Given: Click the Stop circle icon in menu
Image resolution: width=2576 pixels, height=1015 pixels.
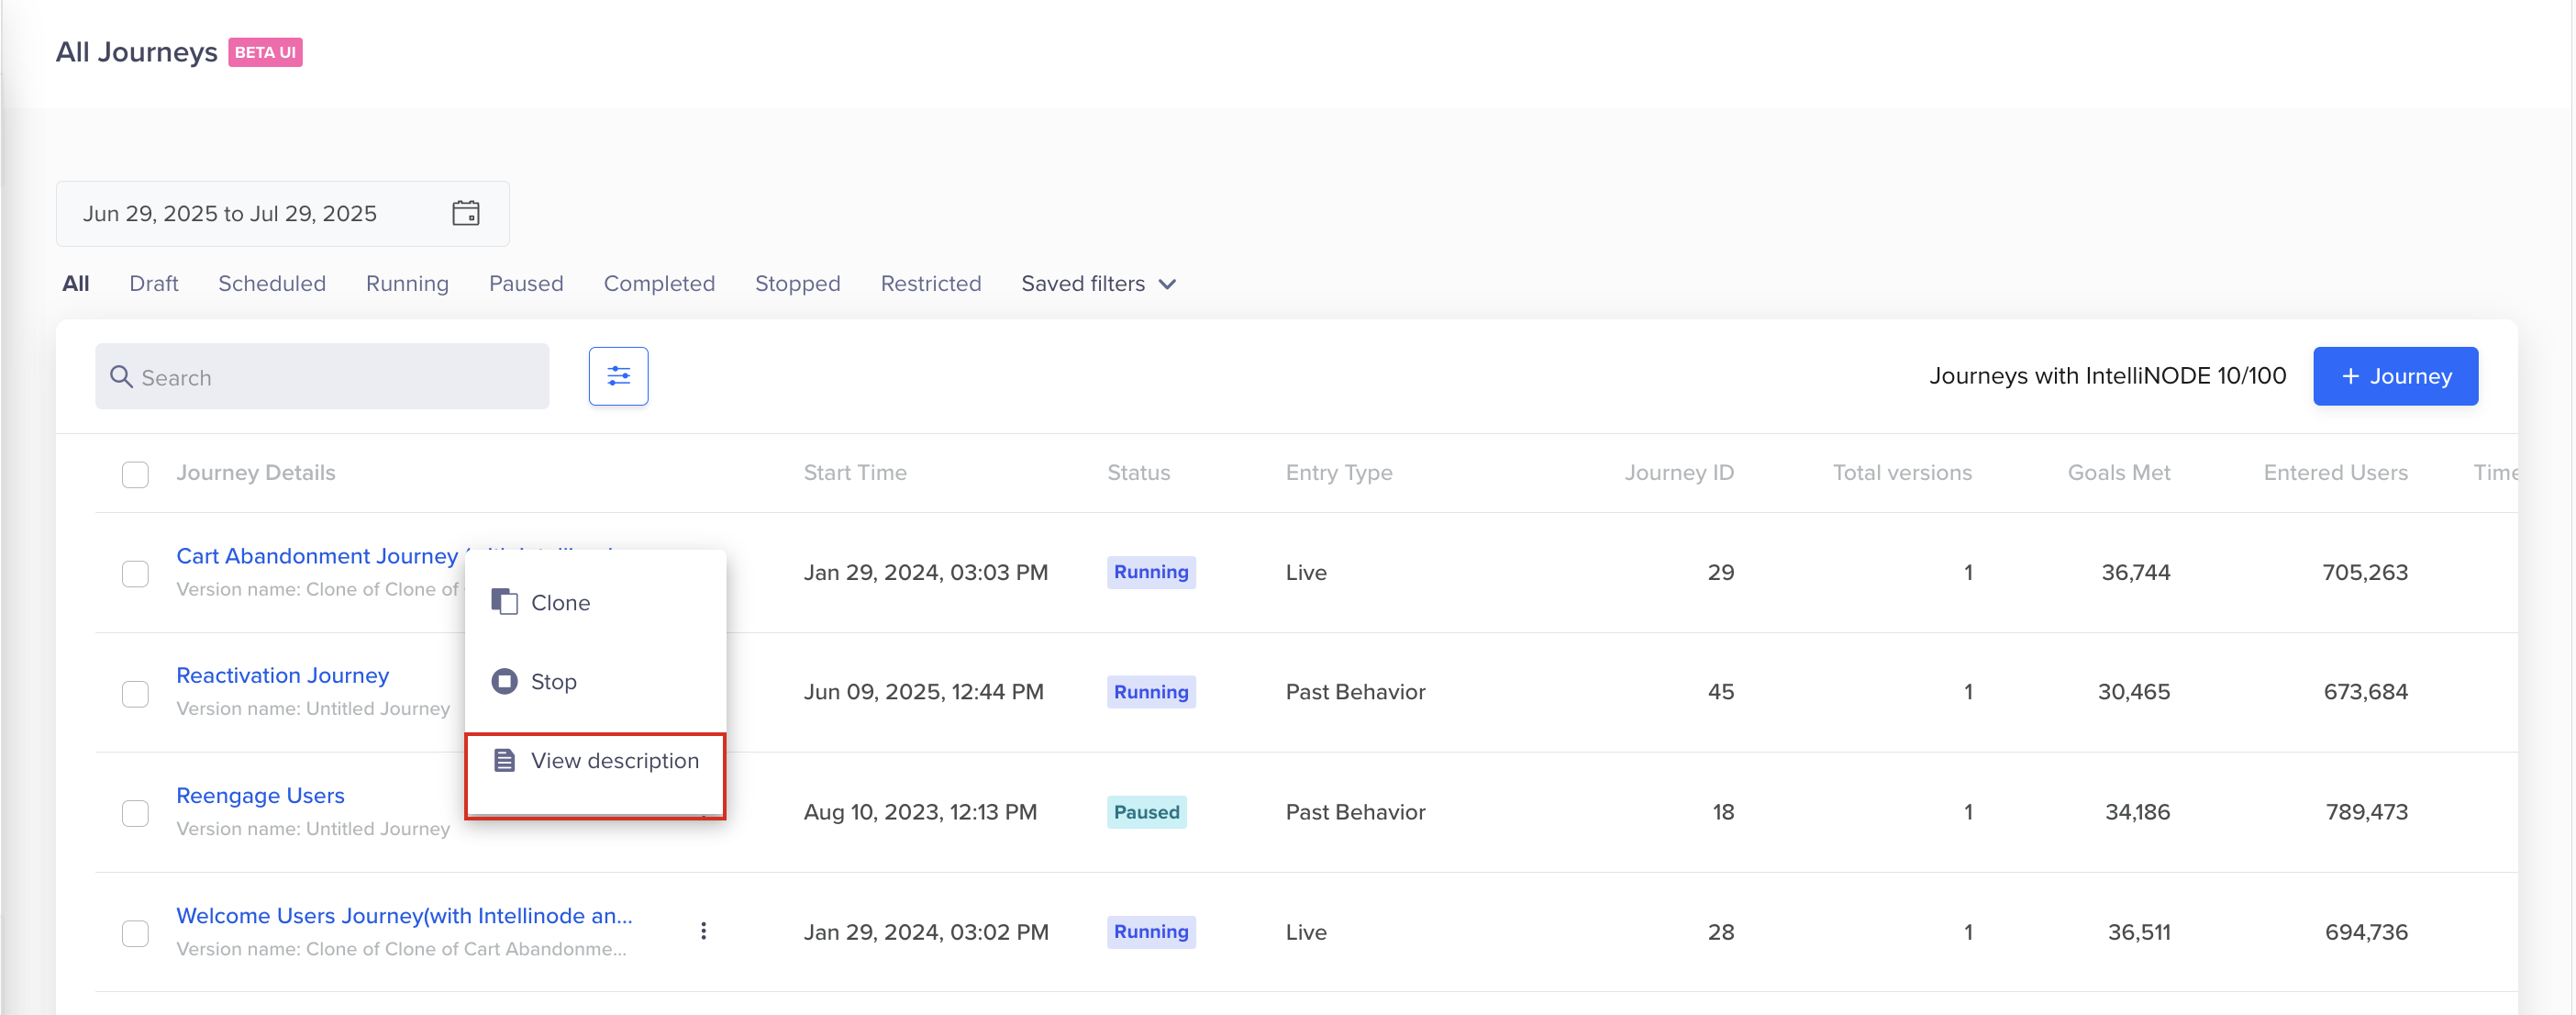Looking at the screenshot, I should [505, 681].
